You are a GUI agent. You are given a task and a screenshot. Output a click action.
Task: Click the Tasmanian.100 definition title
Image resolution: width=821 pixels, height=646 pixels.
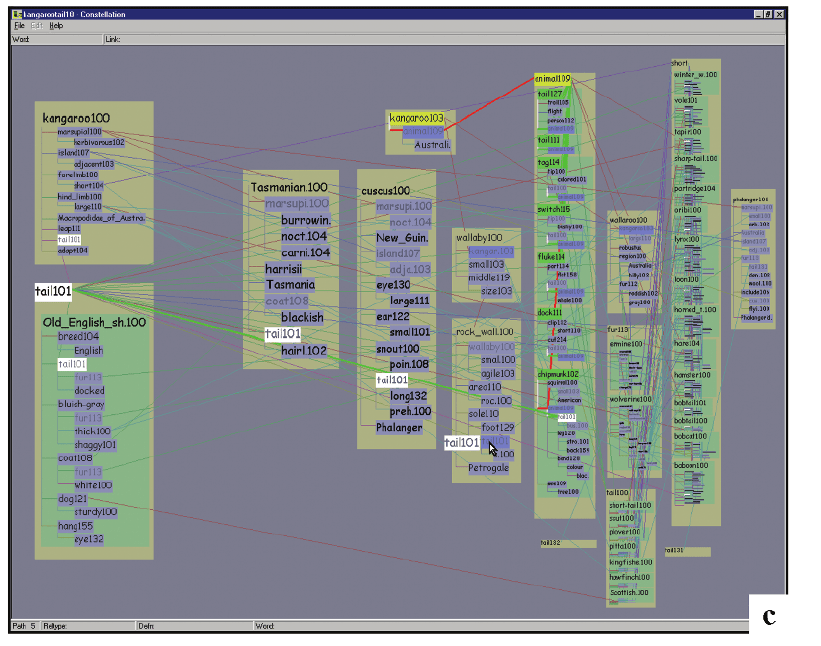coord(289,187)
